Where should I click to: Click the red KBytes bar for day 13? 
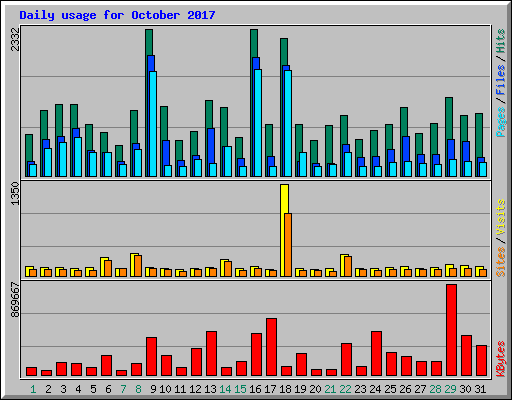211,354
